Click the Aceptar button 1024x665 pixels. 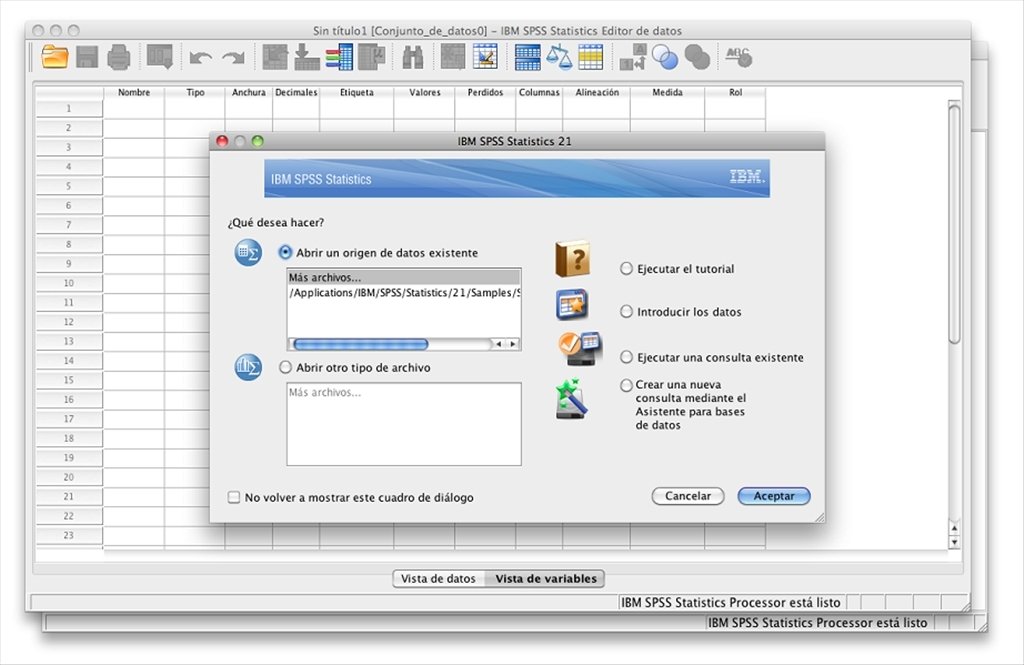coord(774,496)
